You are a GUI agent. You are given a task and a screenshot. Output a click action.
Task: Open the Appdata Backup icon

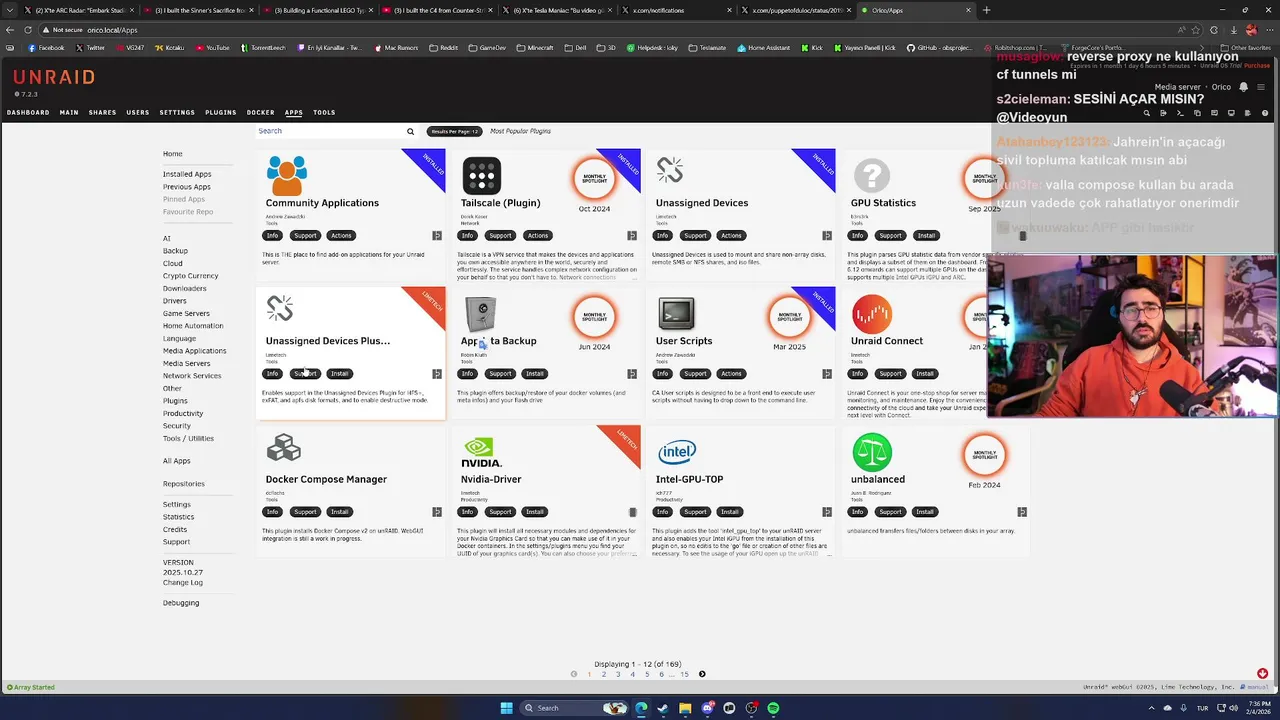pyautogui.click(x=481, y=314)
